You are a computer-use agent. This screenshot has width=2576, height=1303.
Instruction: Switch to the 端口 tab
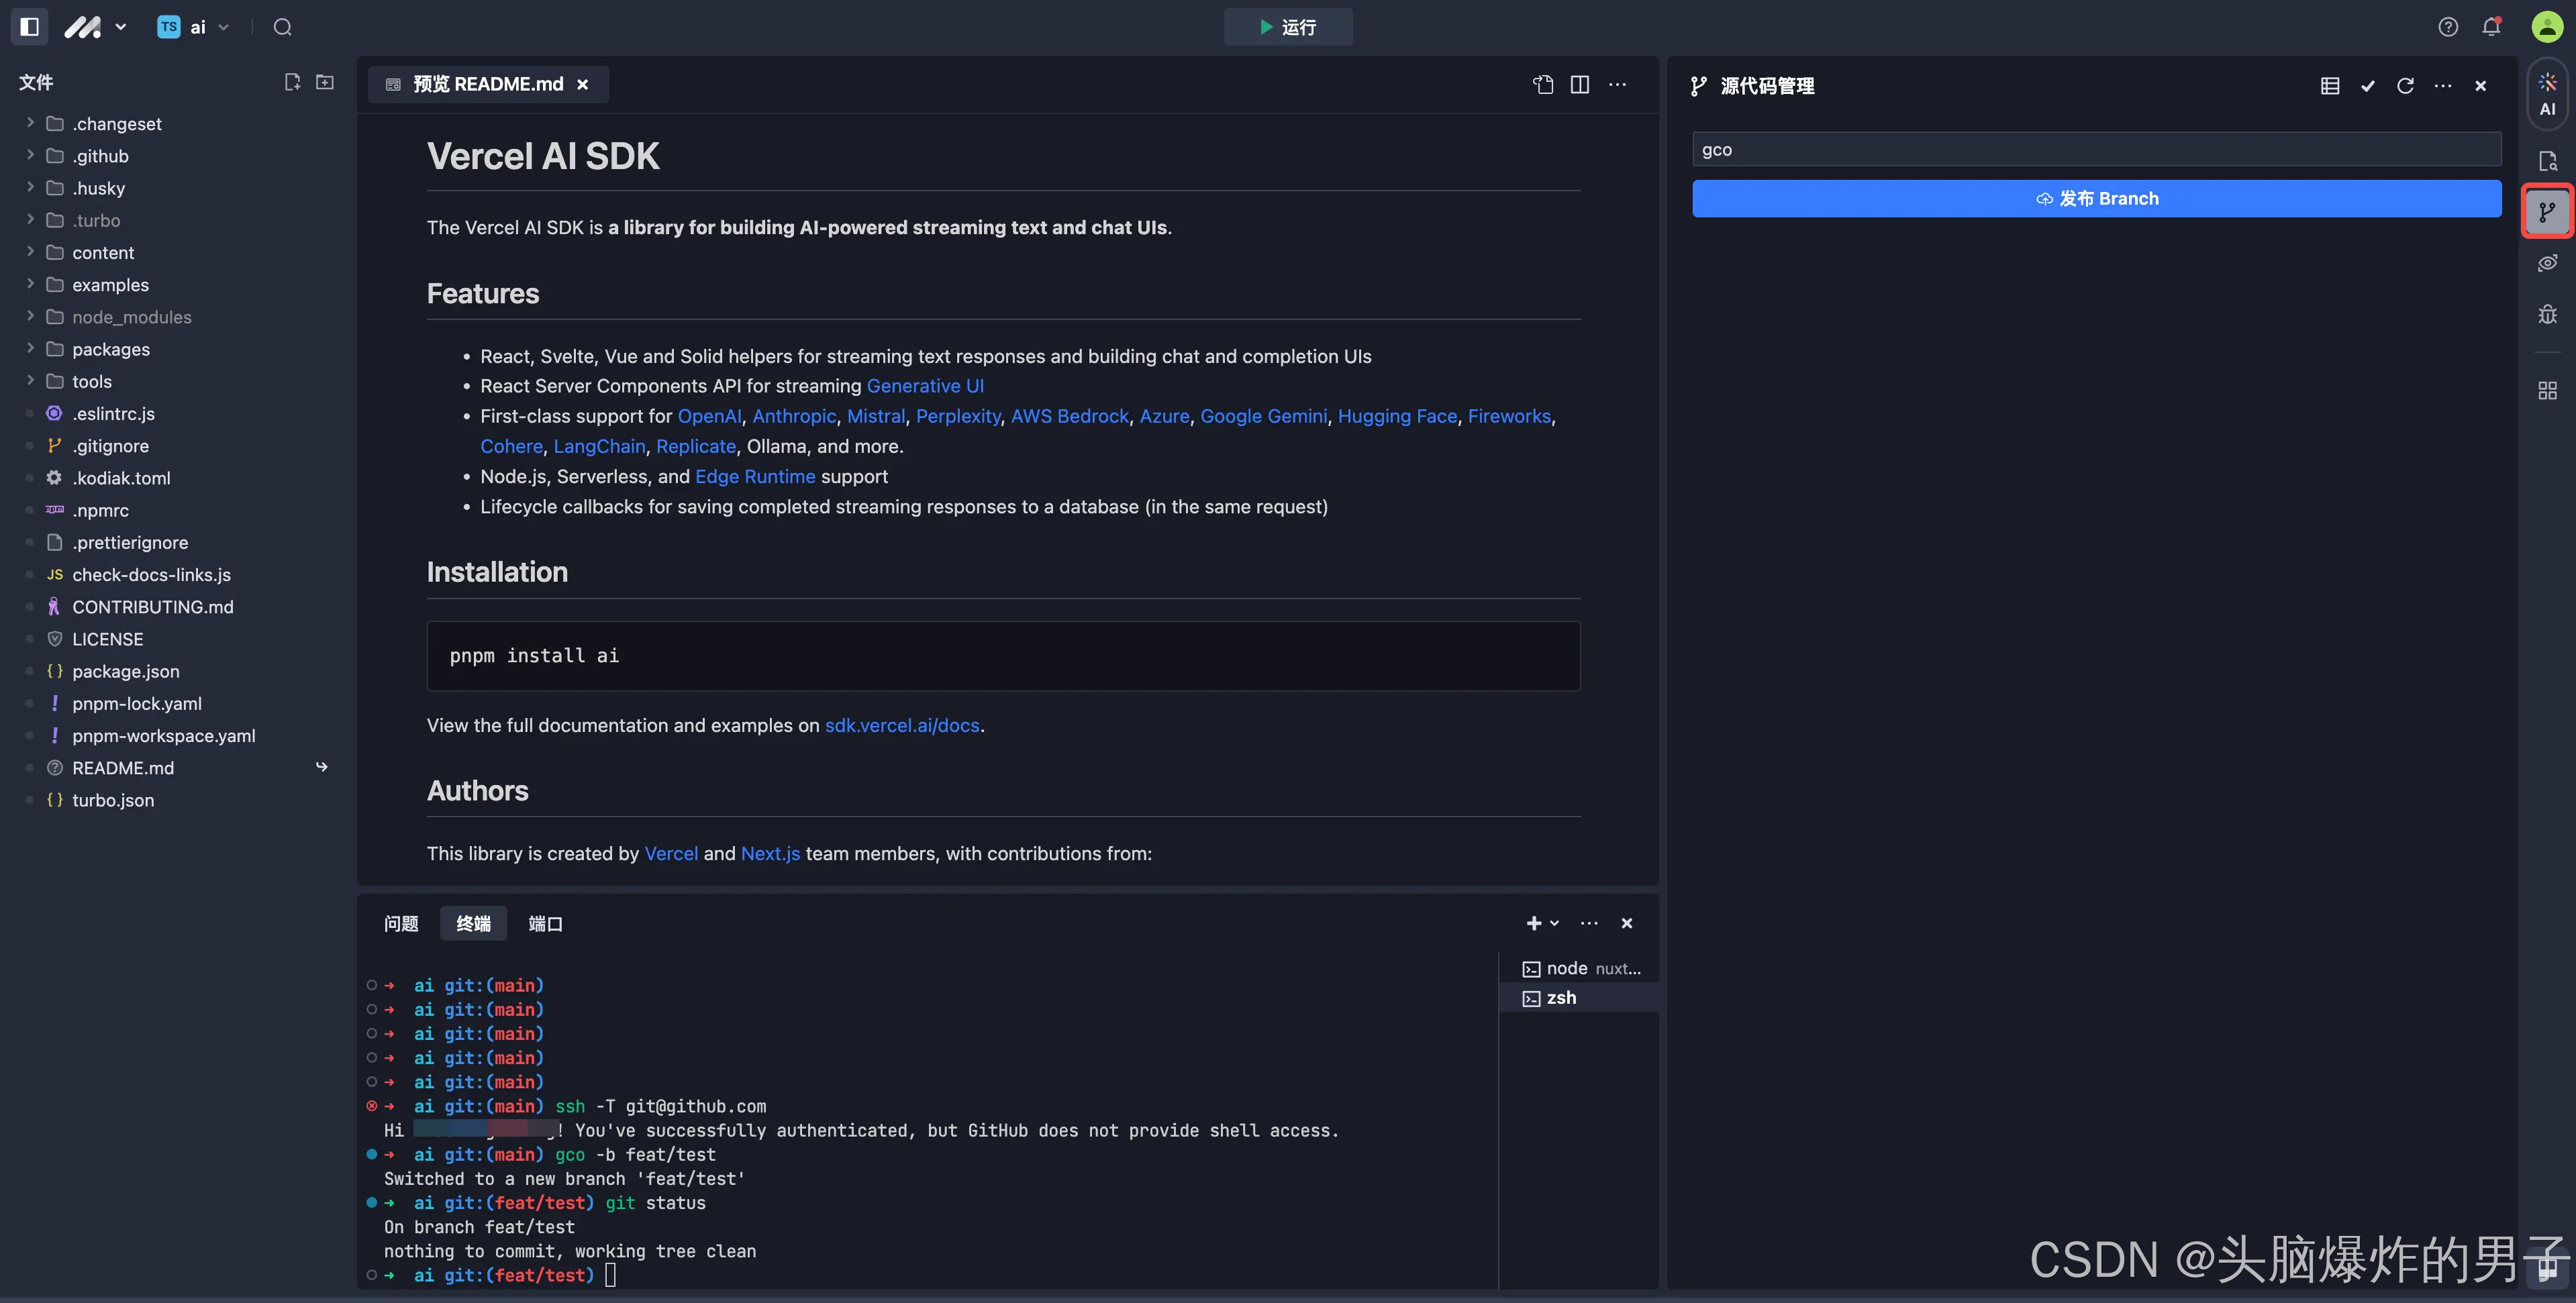(x=545, y=924)
